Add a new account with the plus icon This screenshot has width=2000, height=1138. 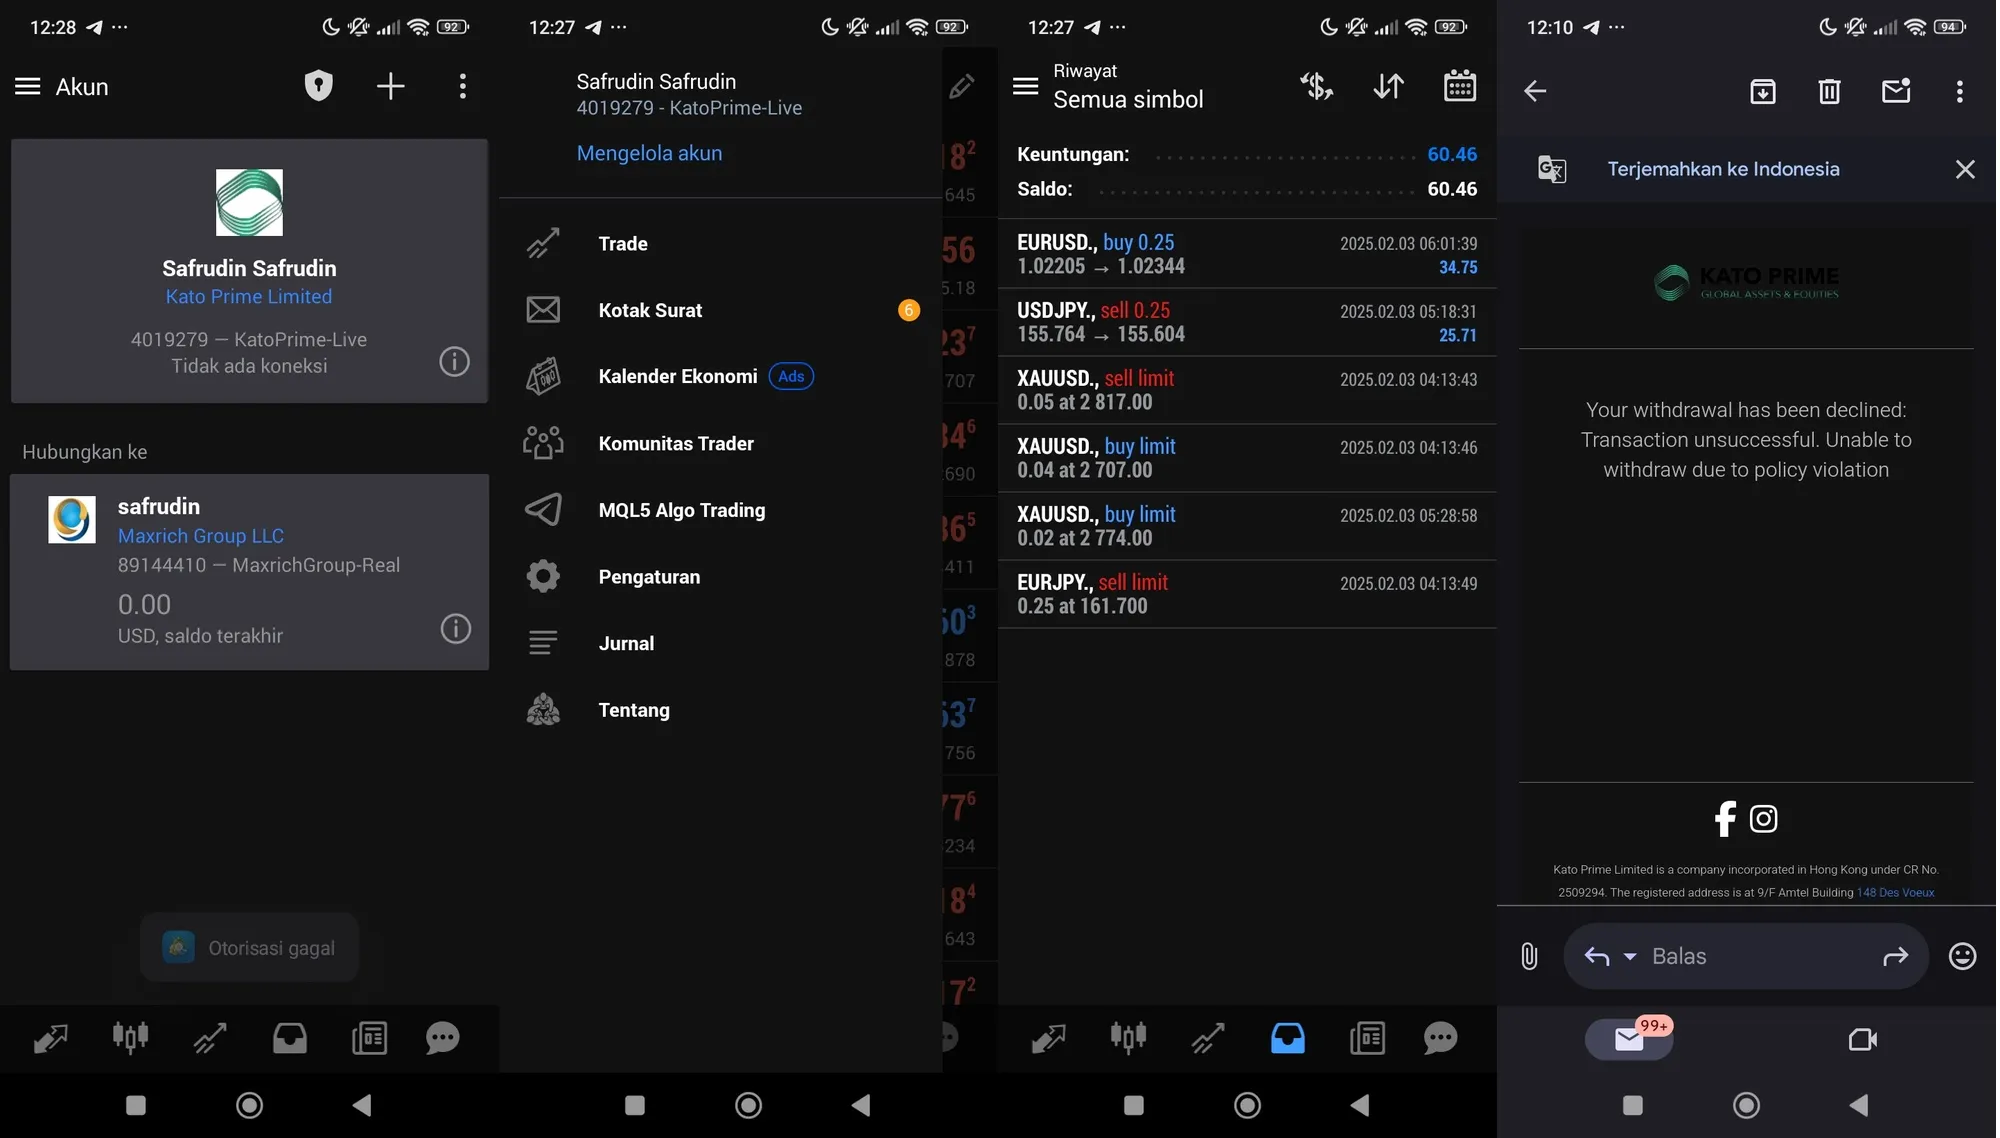(390, 87)
